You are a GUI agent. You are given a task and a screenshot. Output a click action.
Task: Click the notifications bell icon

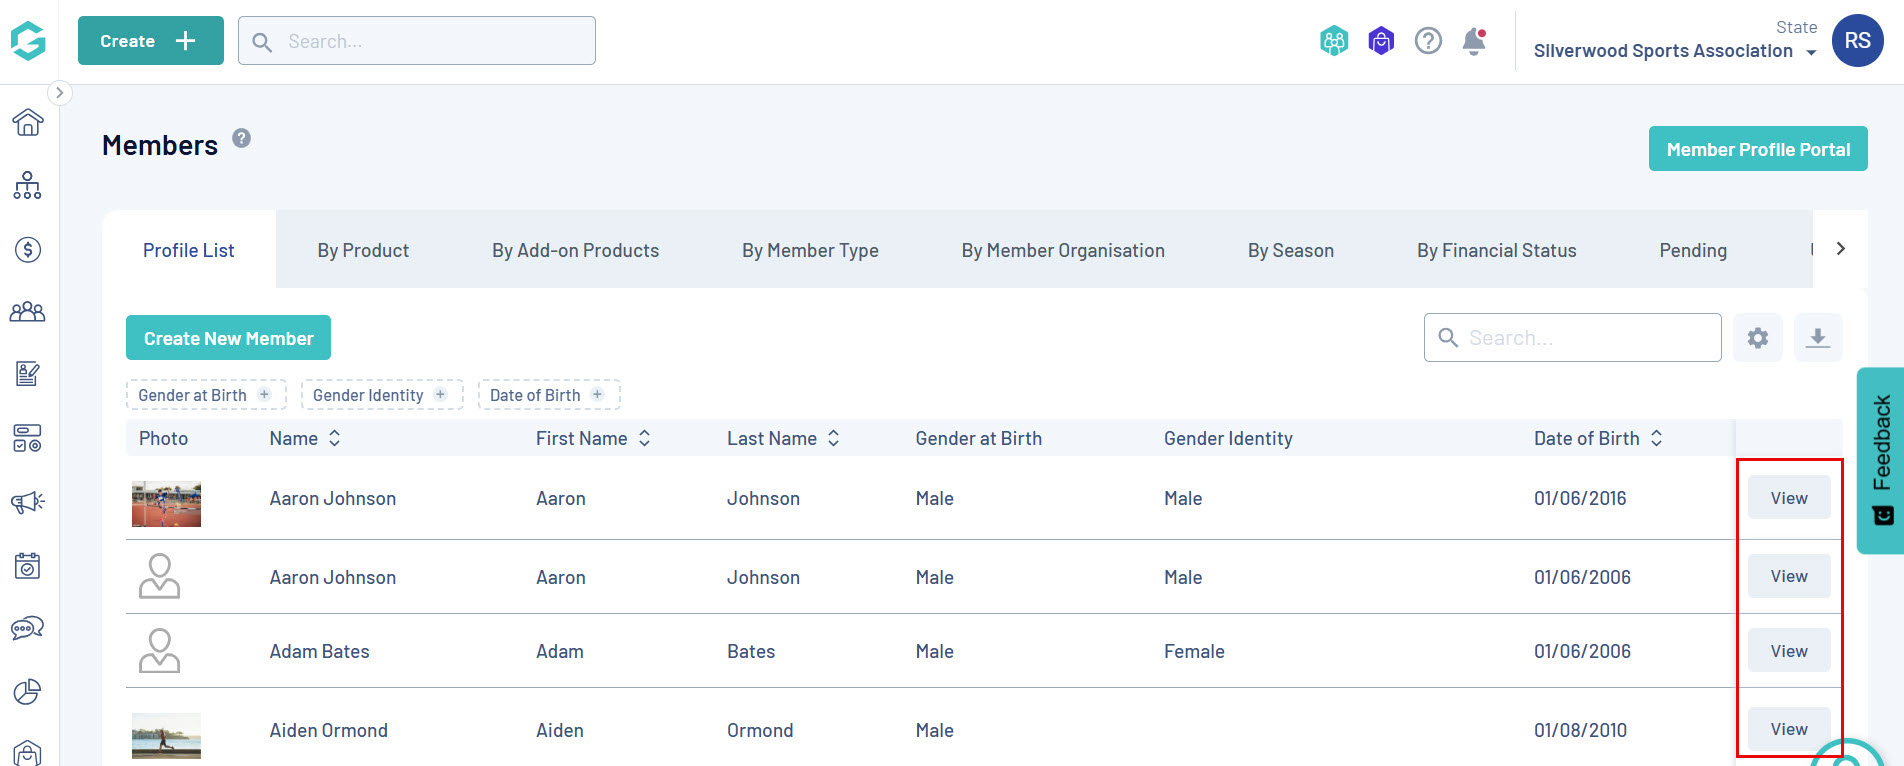1474,41
